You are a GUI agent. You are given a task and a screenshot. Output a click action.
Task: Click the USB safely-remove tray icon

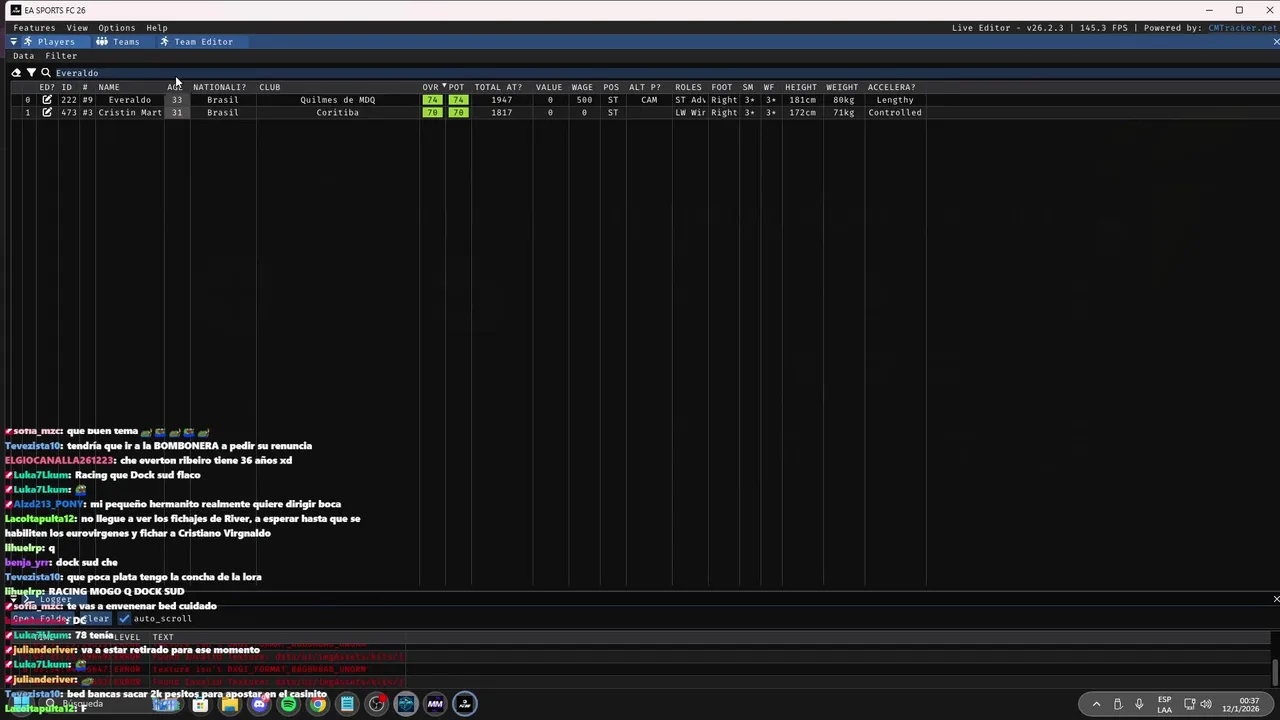point(1118,704)
